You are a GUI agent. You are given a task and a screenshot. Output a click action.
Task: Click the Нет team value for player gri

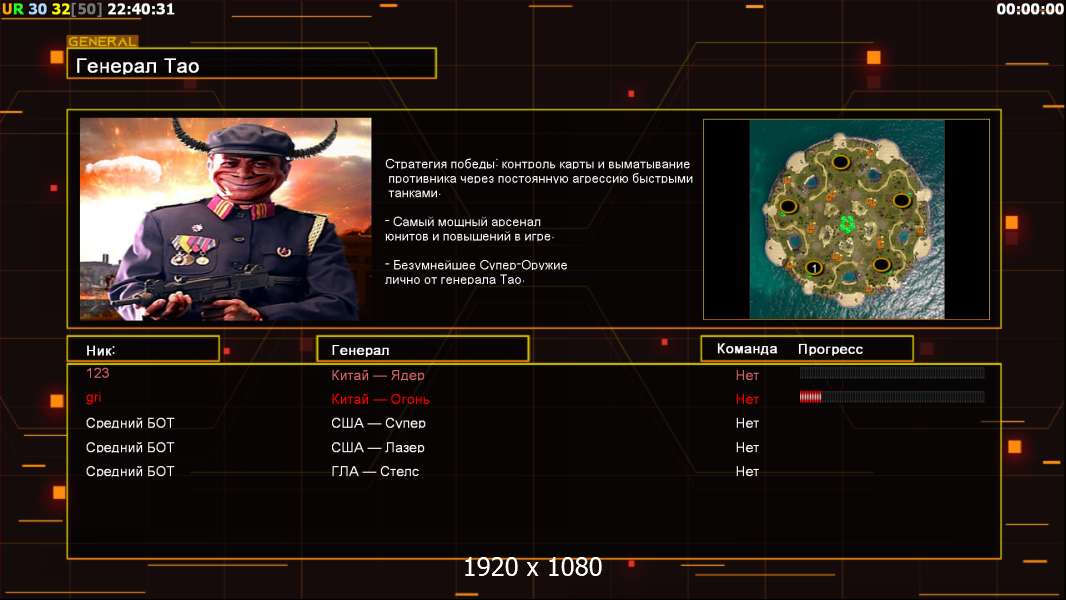(x=747, y=399)
